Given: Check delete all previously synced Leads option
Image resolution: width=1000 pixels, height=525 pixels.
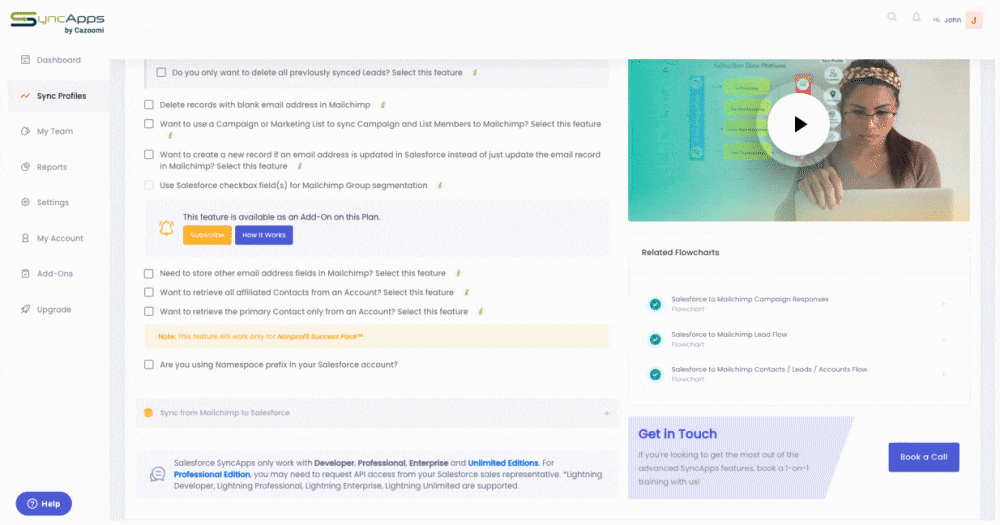Looking at the screenshot, I should click(161, 73).
